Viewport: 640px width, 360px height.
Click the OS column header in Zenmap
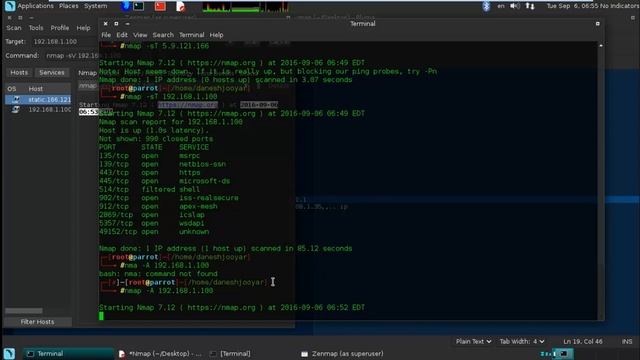tap(12, 89)
